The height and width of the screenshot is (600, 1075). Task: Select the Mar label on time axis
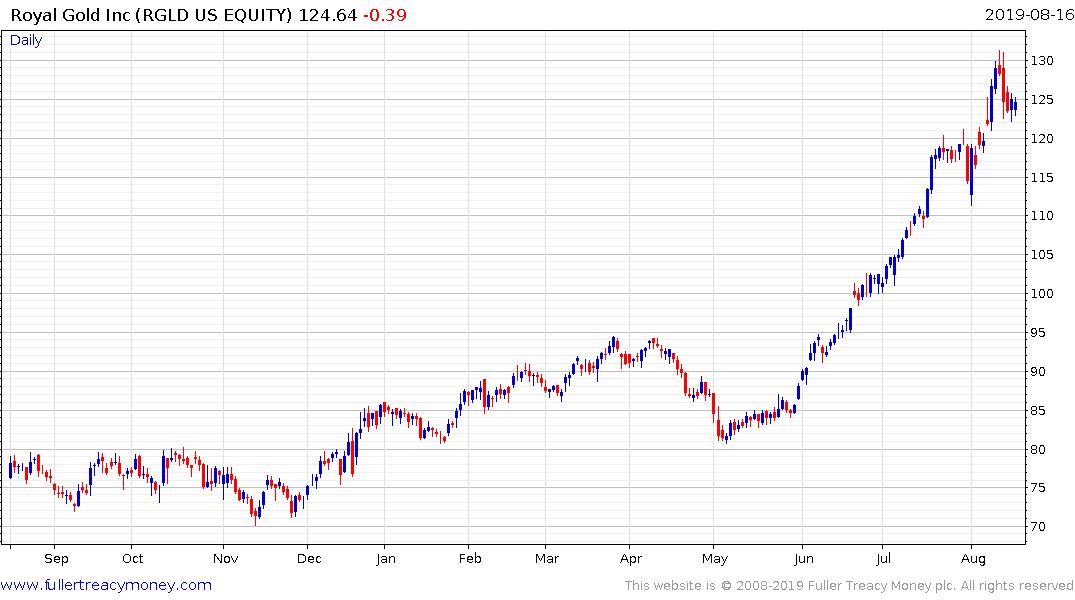click(547, 559)
